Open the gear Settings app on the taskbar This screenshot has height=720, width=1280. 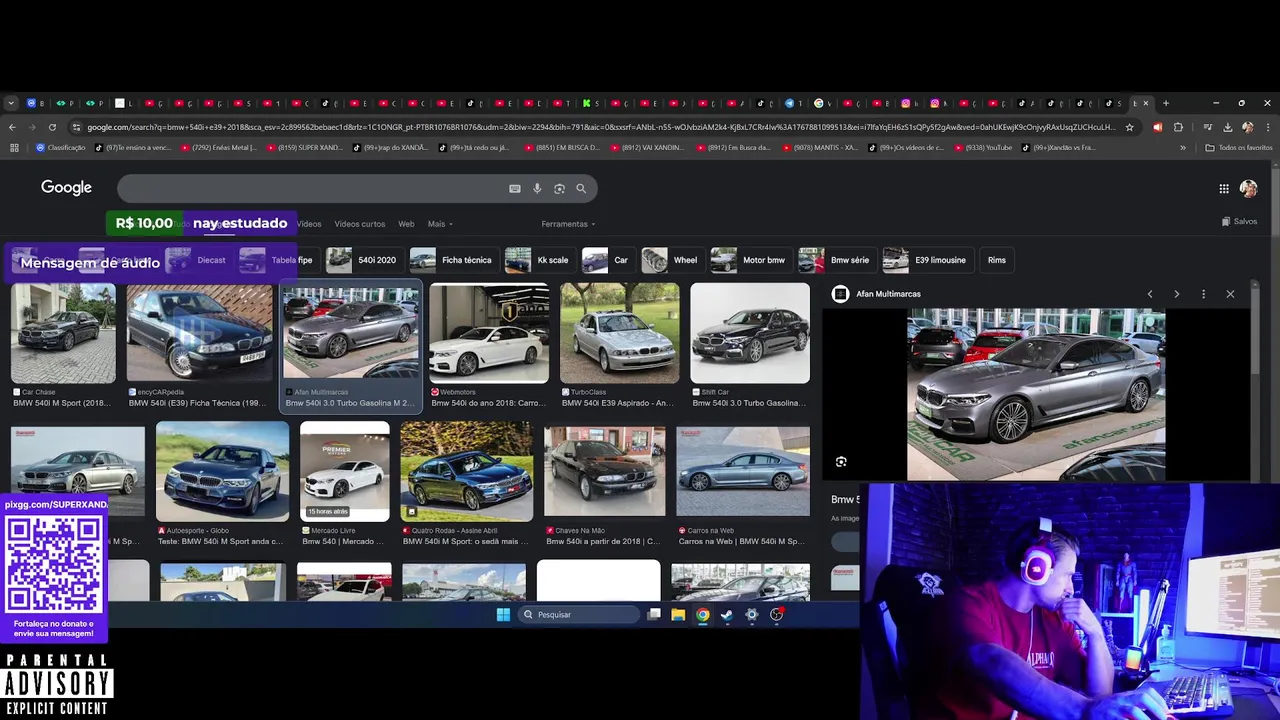(x=752, y=614)
